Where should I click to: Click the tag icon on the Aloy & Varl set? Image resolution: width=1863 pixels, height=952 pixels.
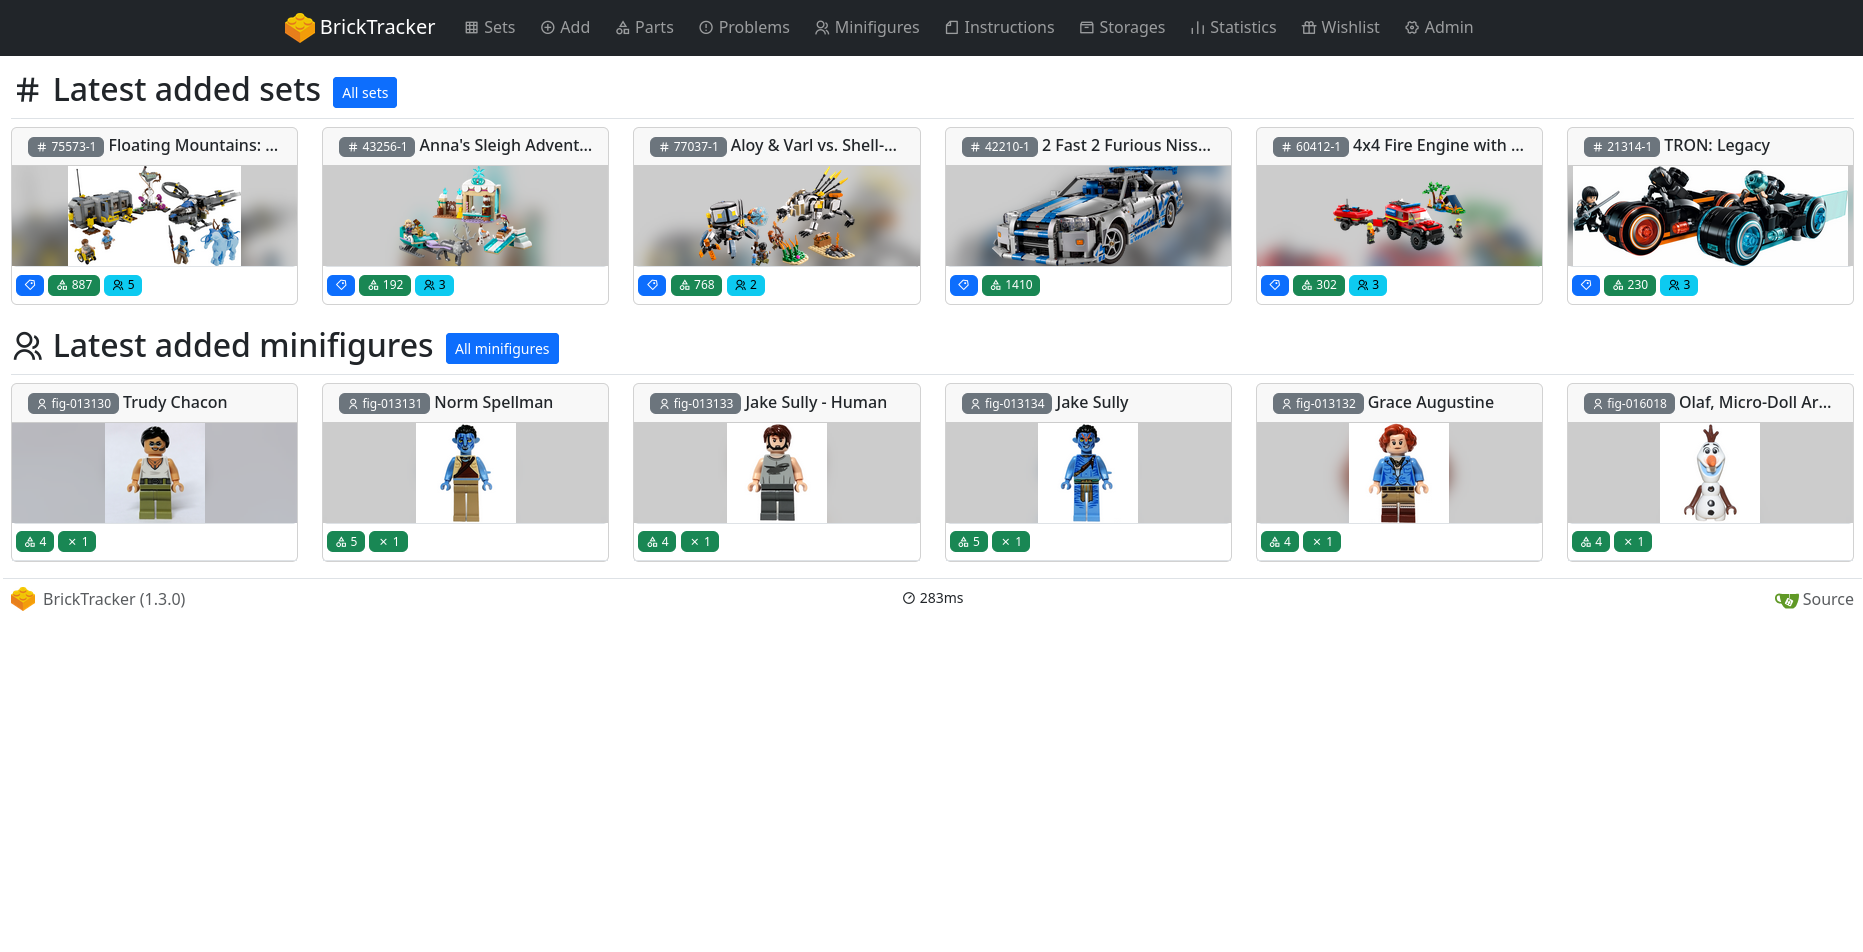coord(652,285)
